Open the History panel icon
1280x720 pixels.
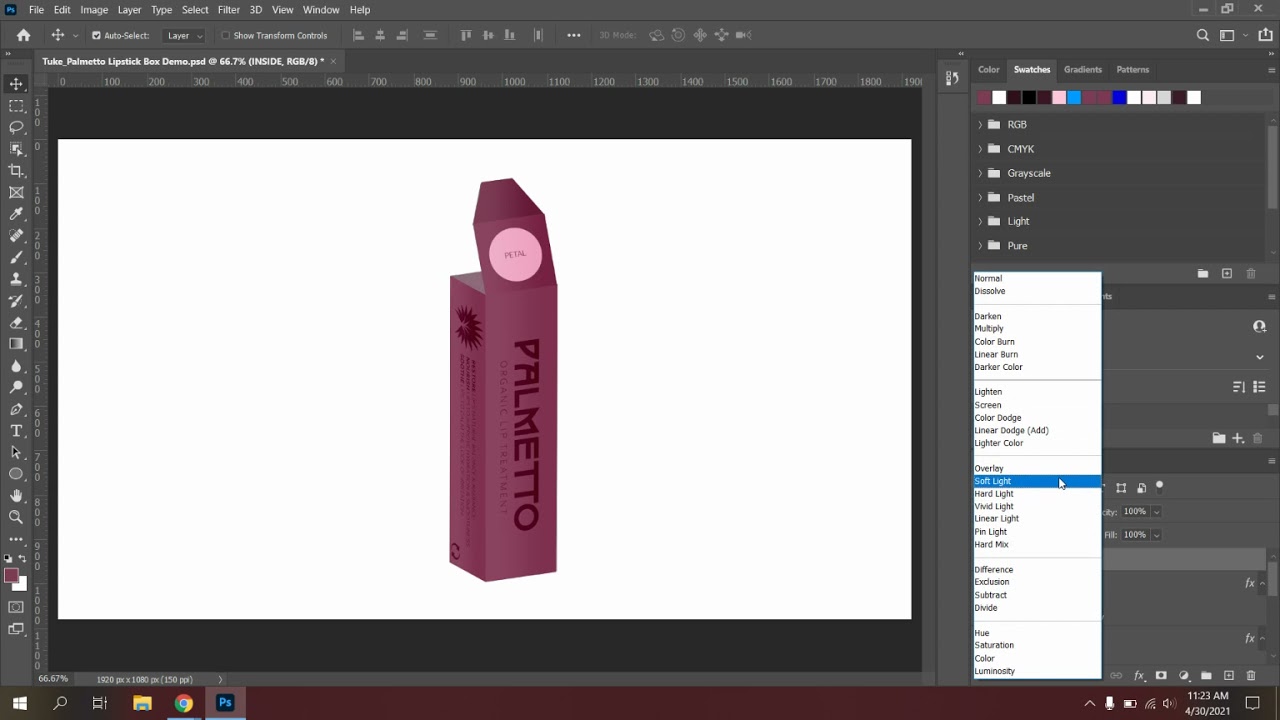pos(951,78)
